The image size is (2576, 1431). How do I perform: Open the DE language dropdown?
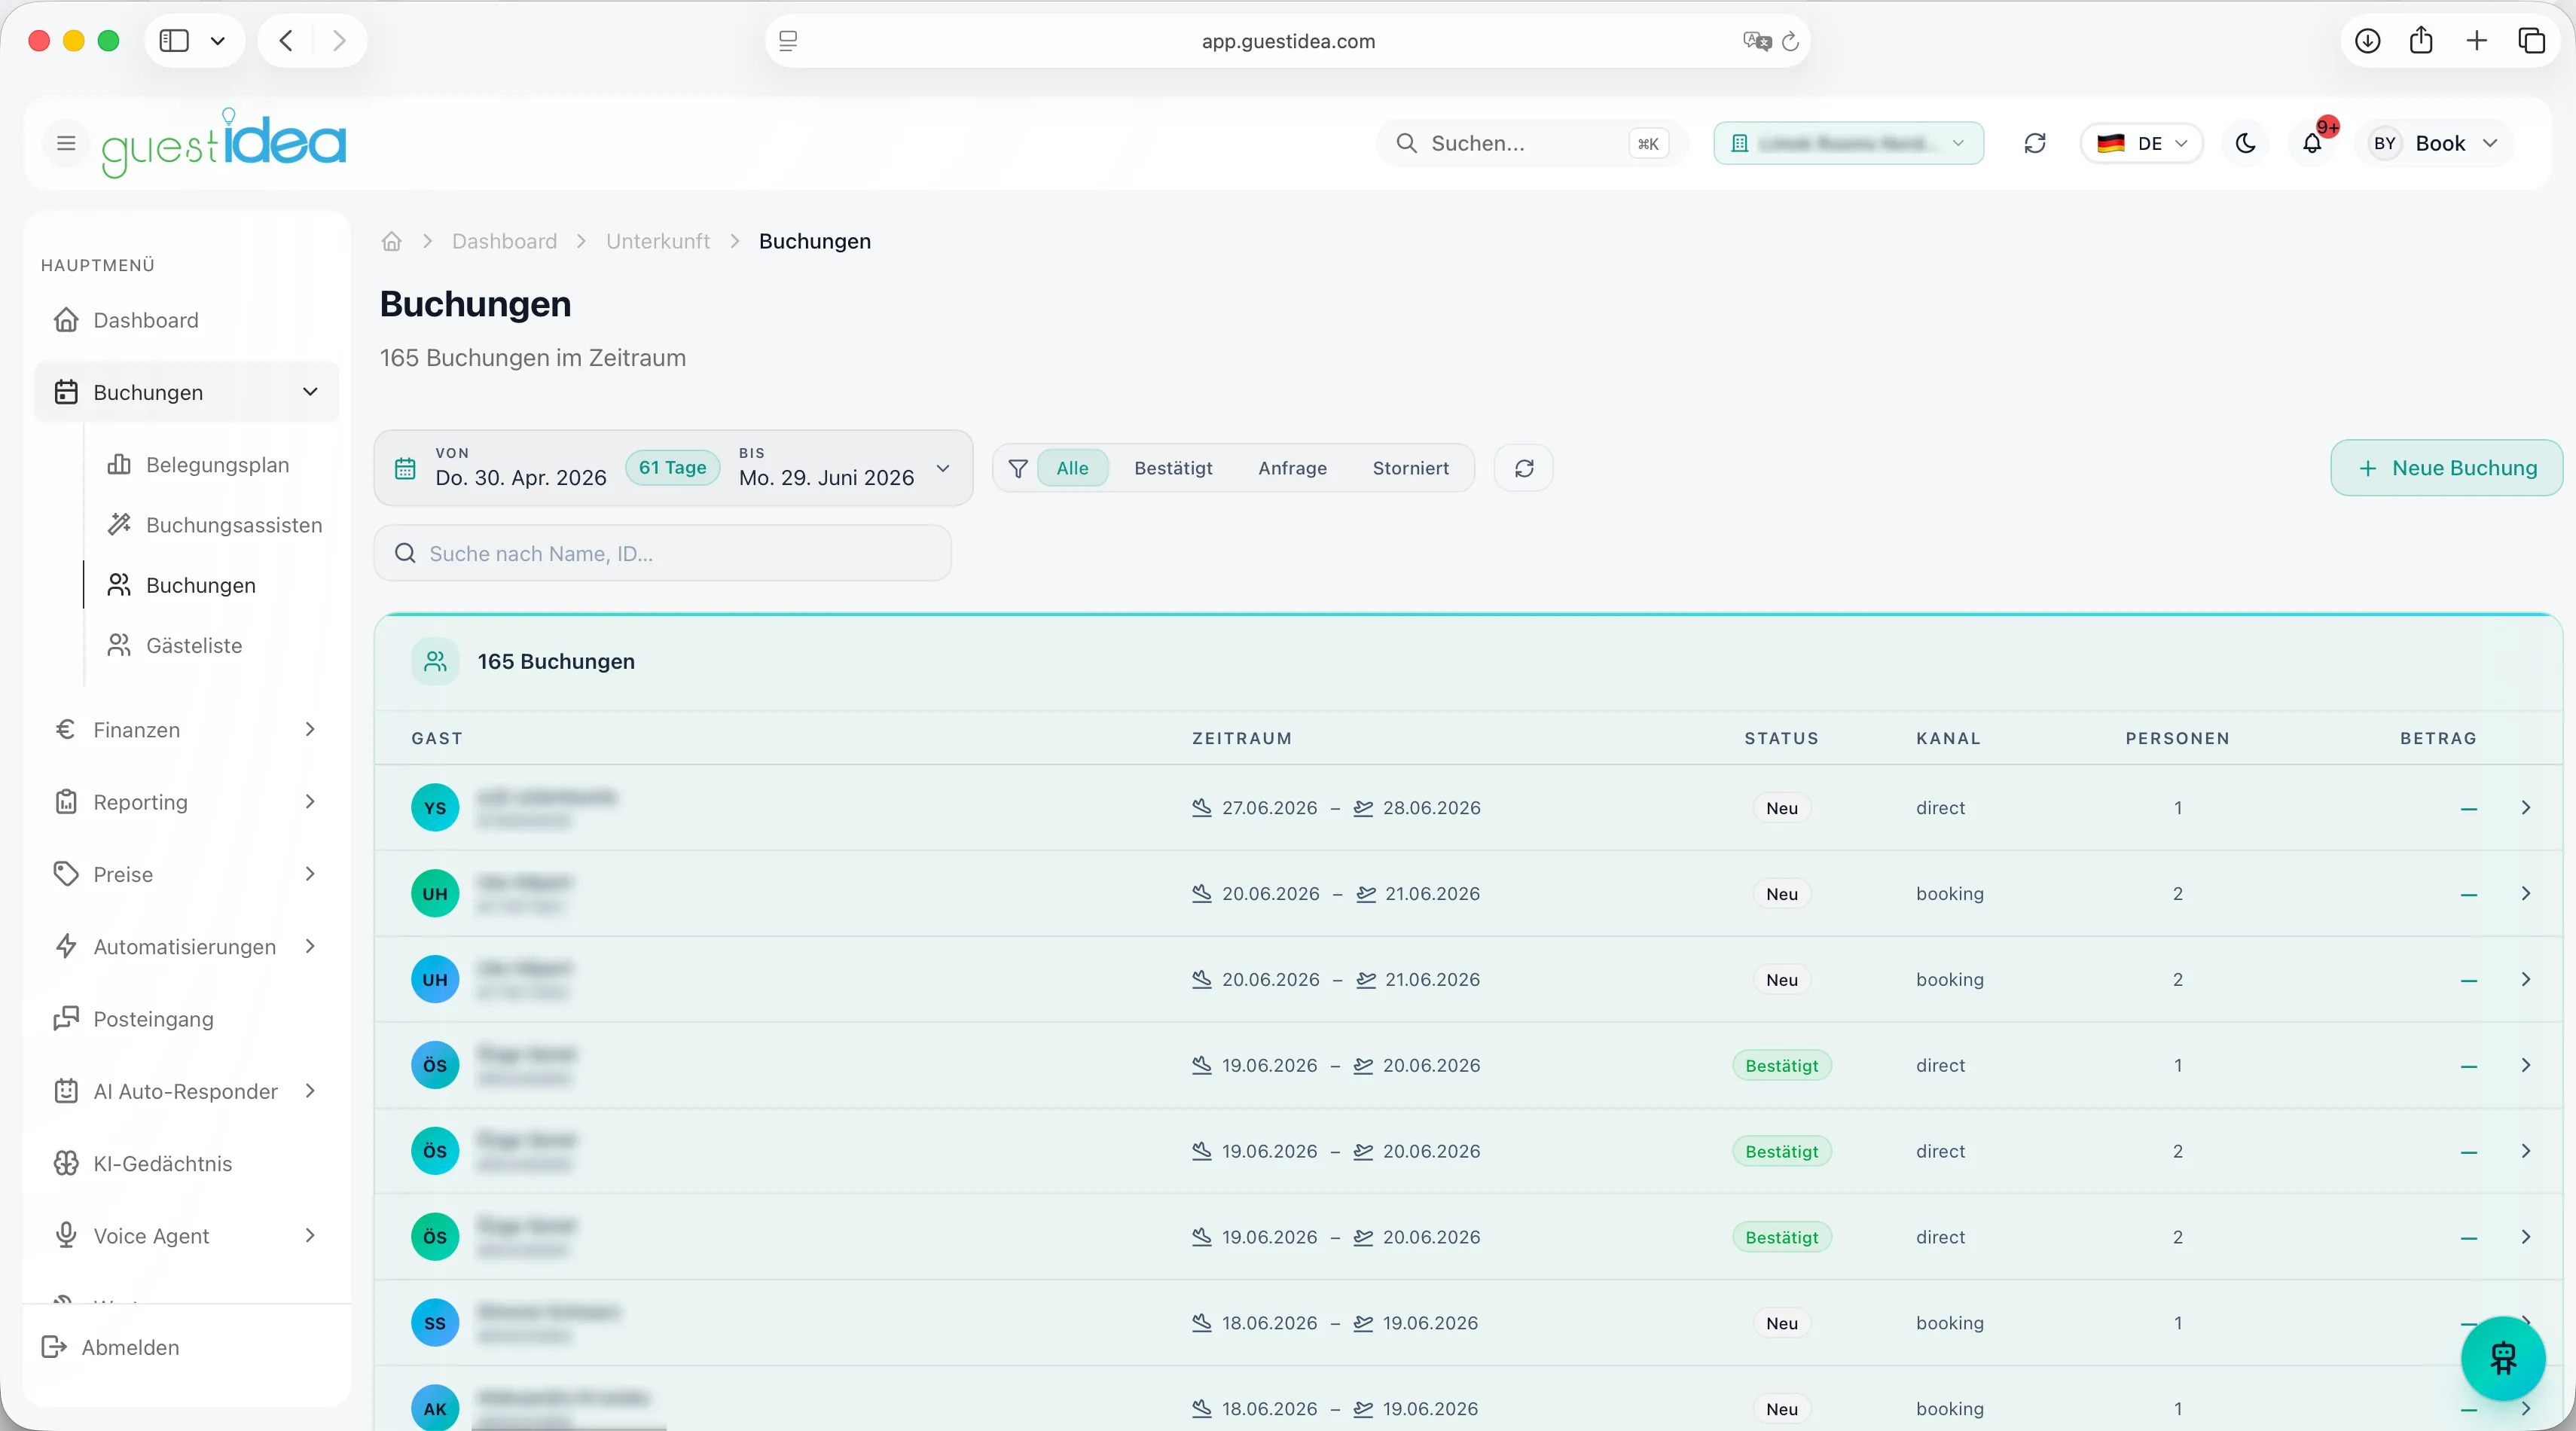[x=2141, y=143]
